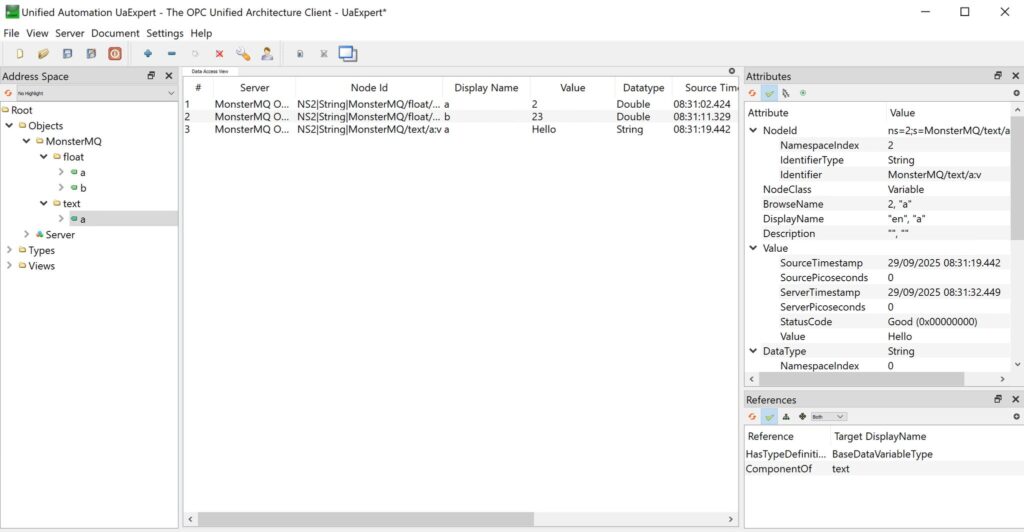The width and height of the screenshot is (1024, 532).
Task: Click the new document toolbar icon
Action: pos(19,54)
